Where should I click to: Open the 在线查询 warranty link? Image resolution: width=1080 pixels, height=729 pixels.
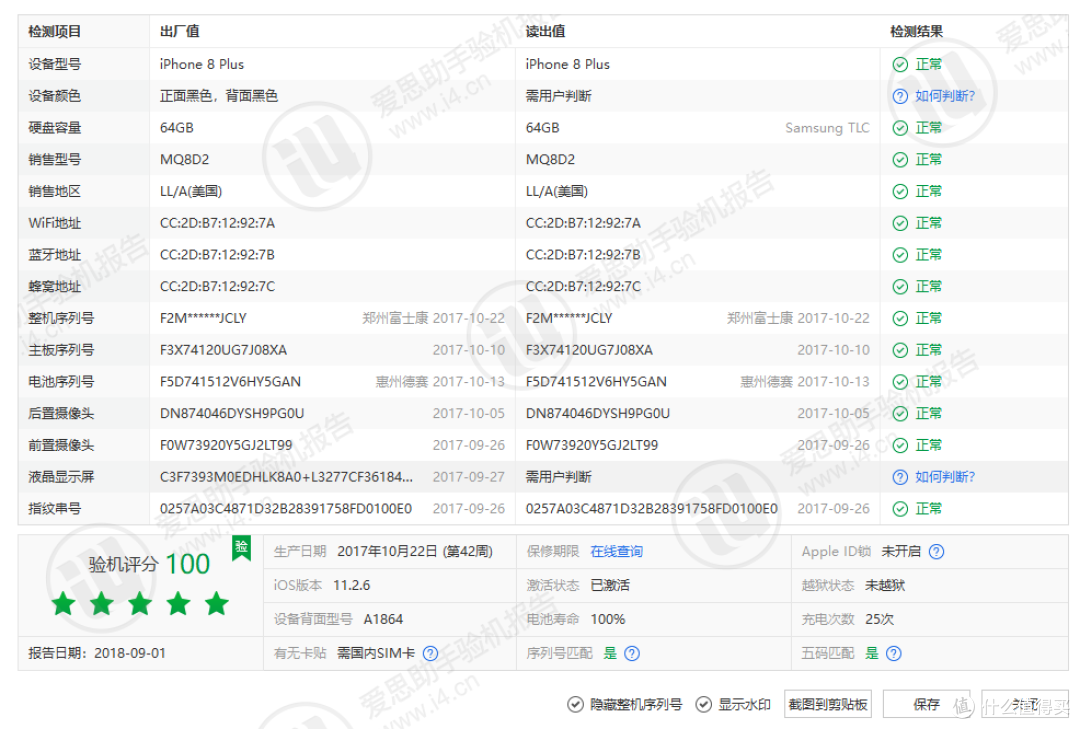click(616, 551)
